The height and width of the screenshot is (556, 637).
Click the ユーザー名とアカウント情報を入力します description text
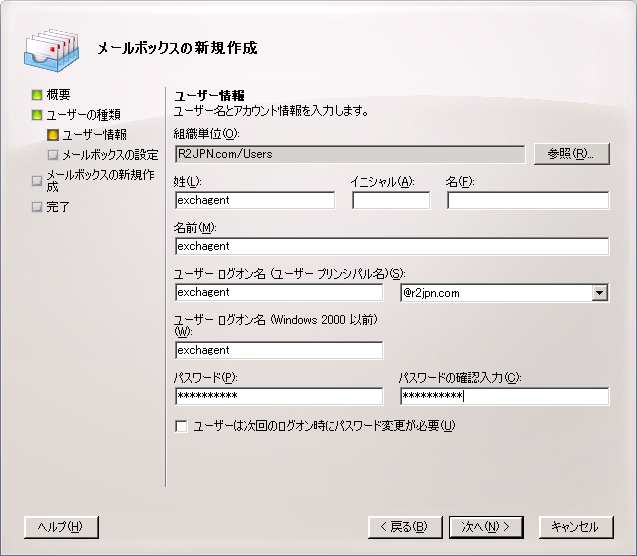click(x=271, y=110)
